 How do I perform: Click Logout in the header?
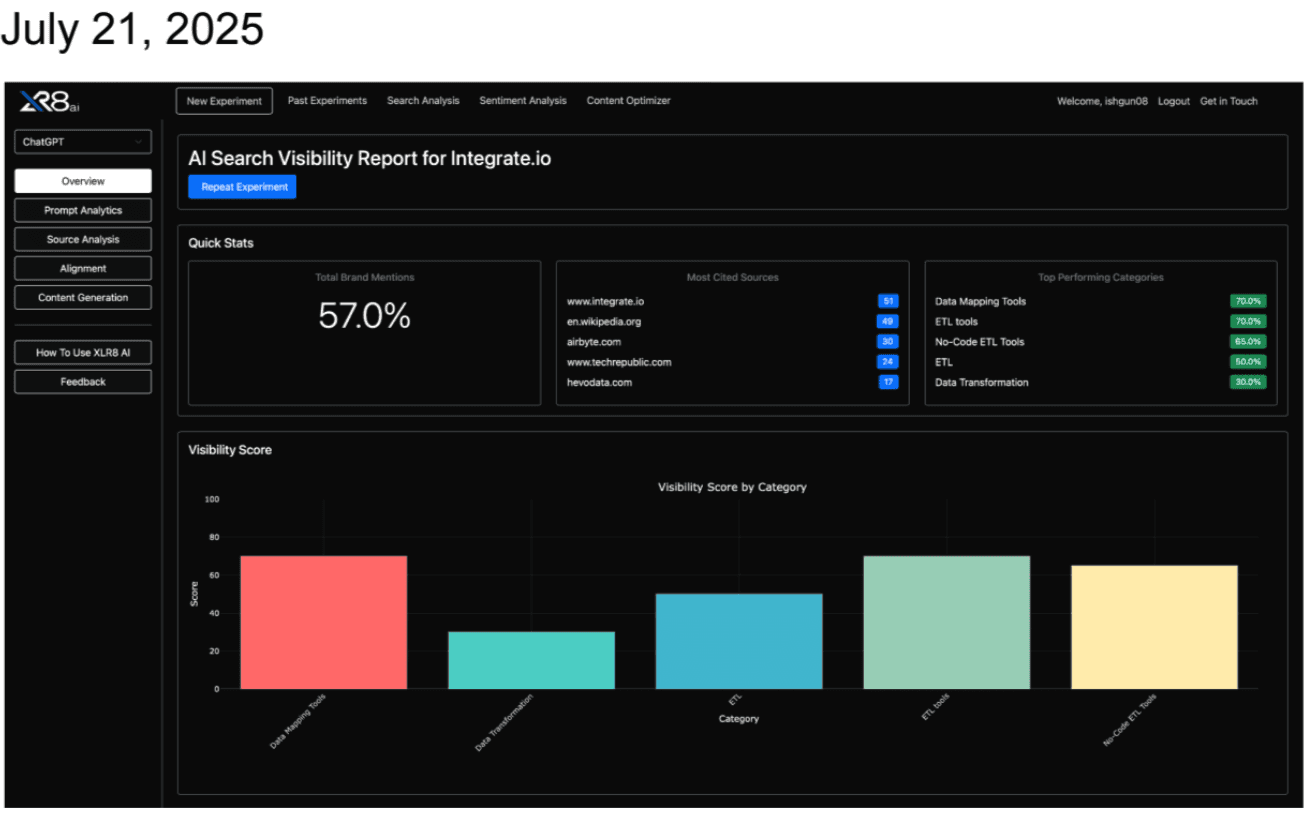point(1173,101)
